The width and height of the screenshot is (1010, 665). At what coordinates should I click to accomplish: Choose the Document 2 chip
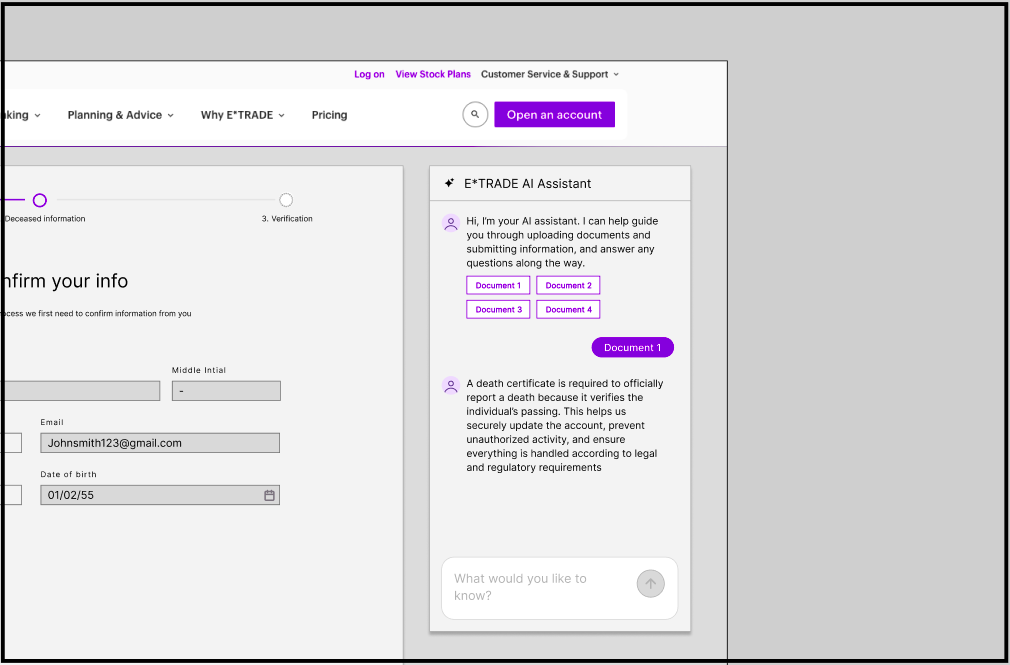pyautogui.click(x=568, y=285)
